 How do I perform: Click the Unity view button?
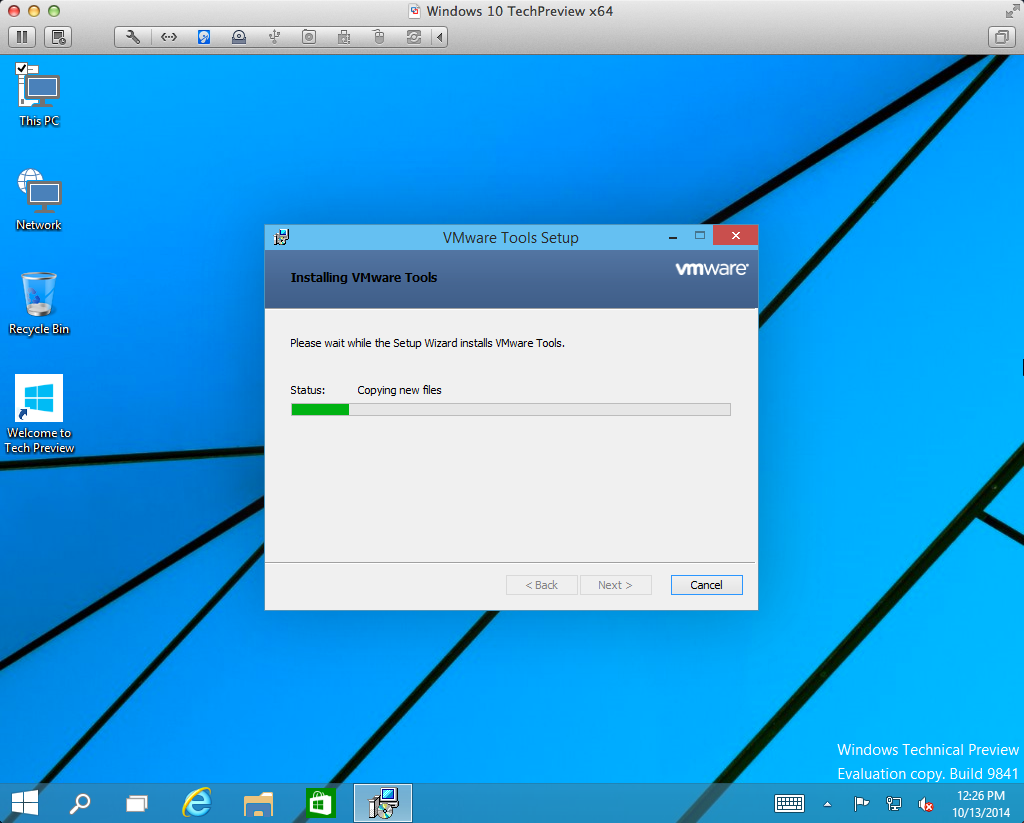click(1001, 37)
